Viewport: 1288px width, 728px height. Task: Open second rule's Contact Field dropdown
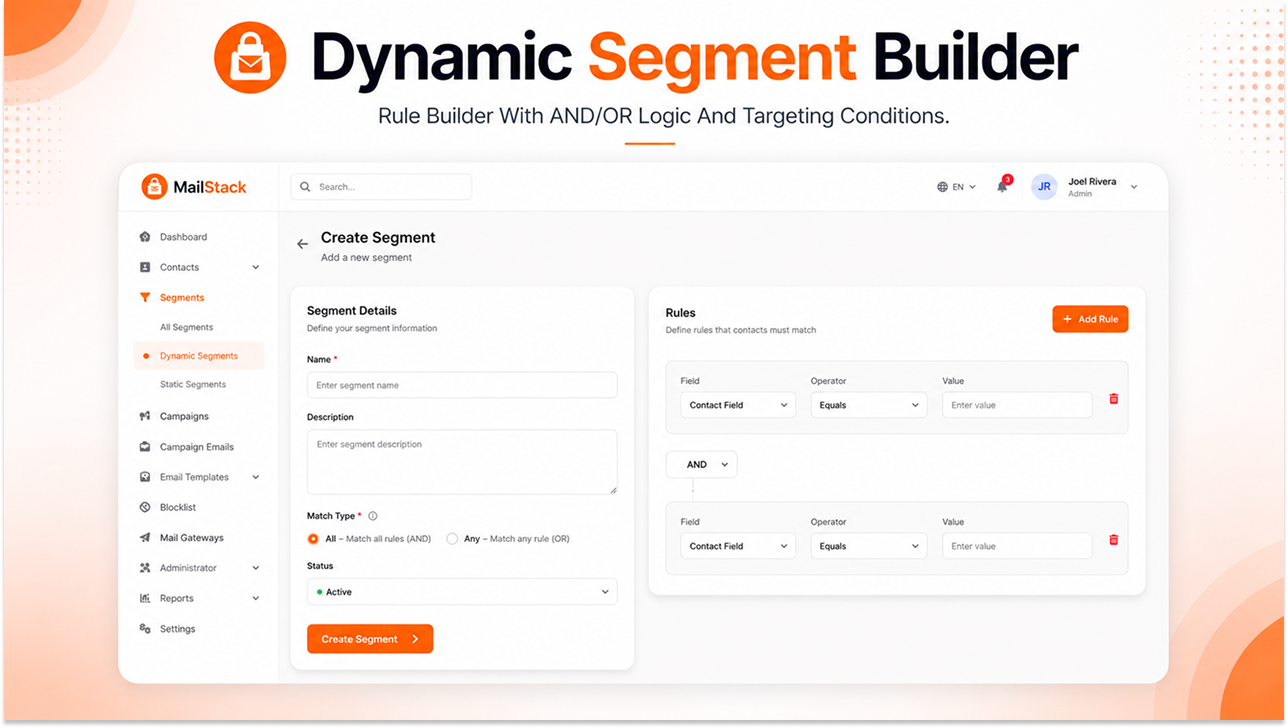pyautogui.click(x=738, y=546)
